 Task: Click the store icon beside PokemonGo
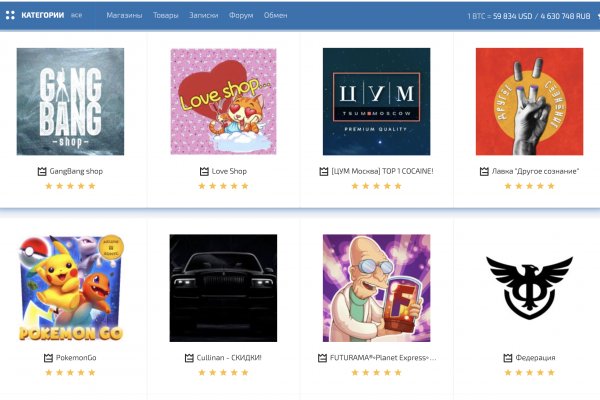click(x=47, y=358)
